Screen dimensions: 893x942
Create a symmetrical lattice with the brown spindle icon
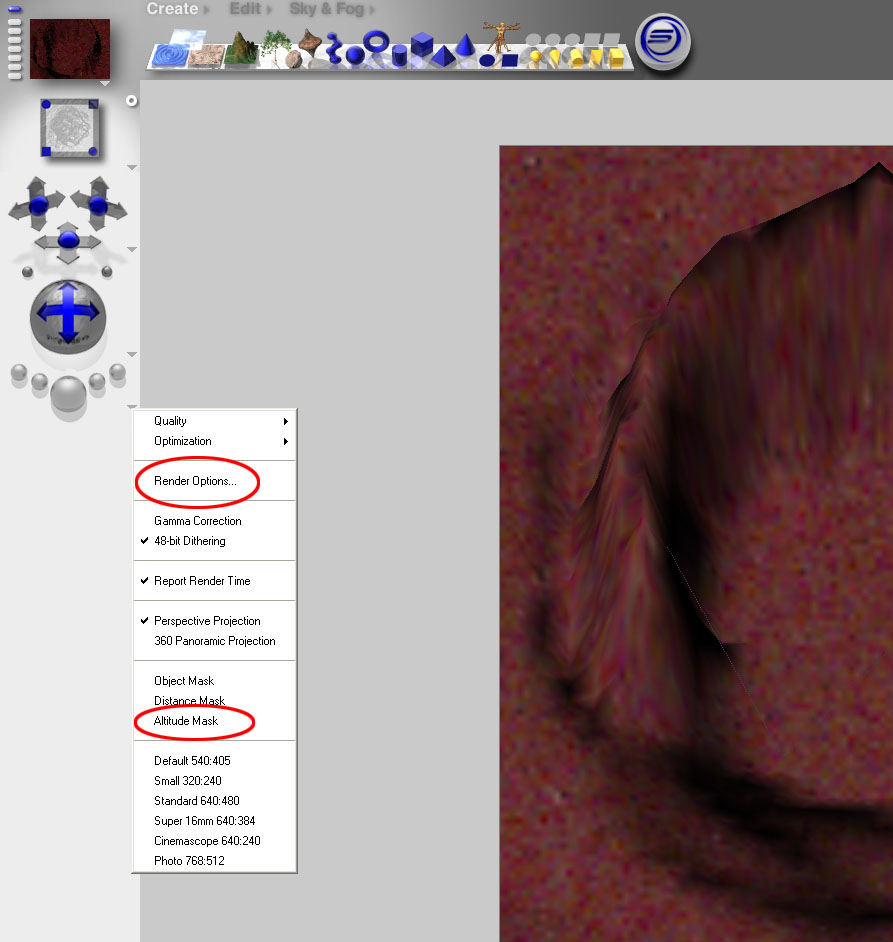pos(310,41)
